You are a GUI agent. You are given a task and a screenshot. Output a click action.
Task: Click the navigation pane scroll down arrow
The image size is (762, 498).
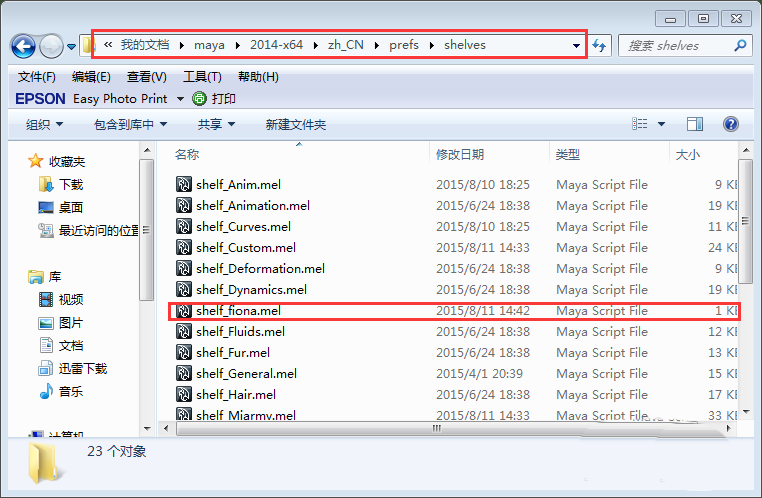click(147, 429)
